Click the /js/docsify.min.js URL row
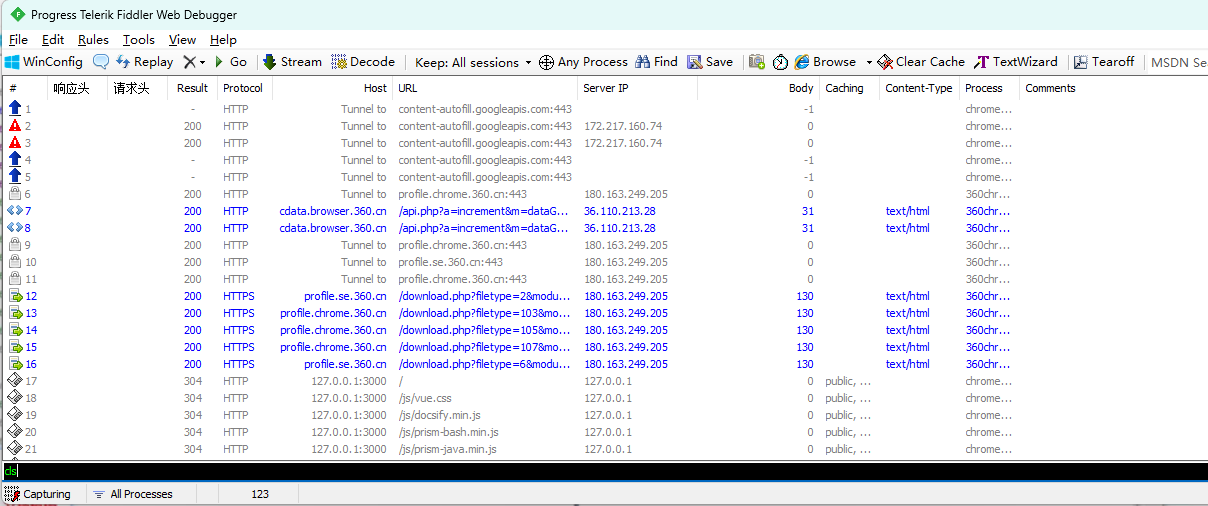Image resolution: width=1208 pixels, height=506 pixels. point(439,415)
